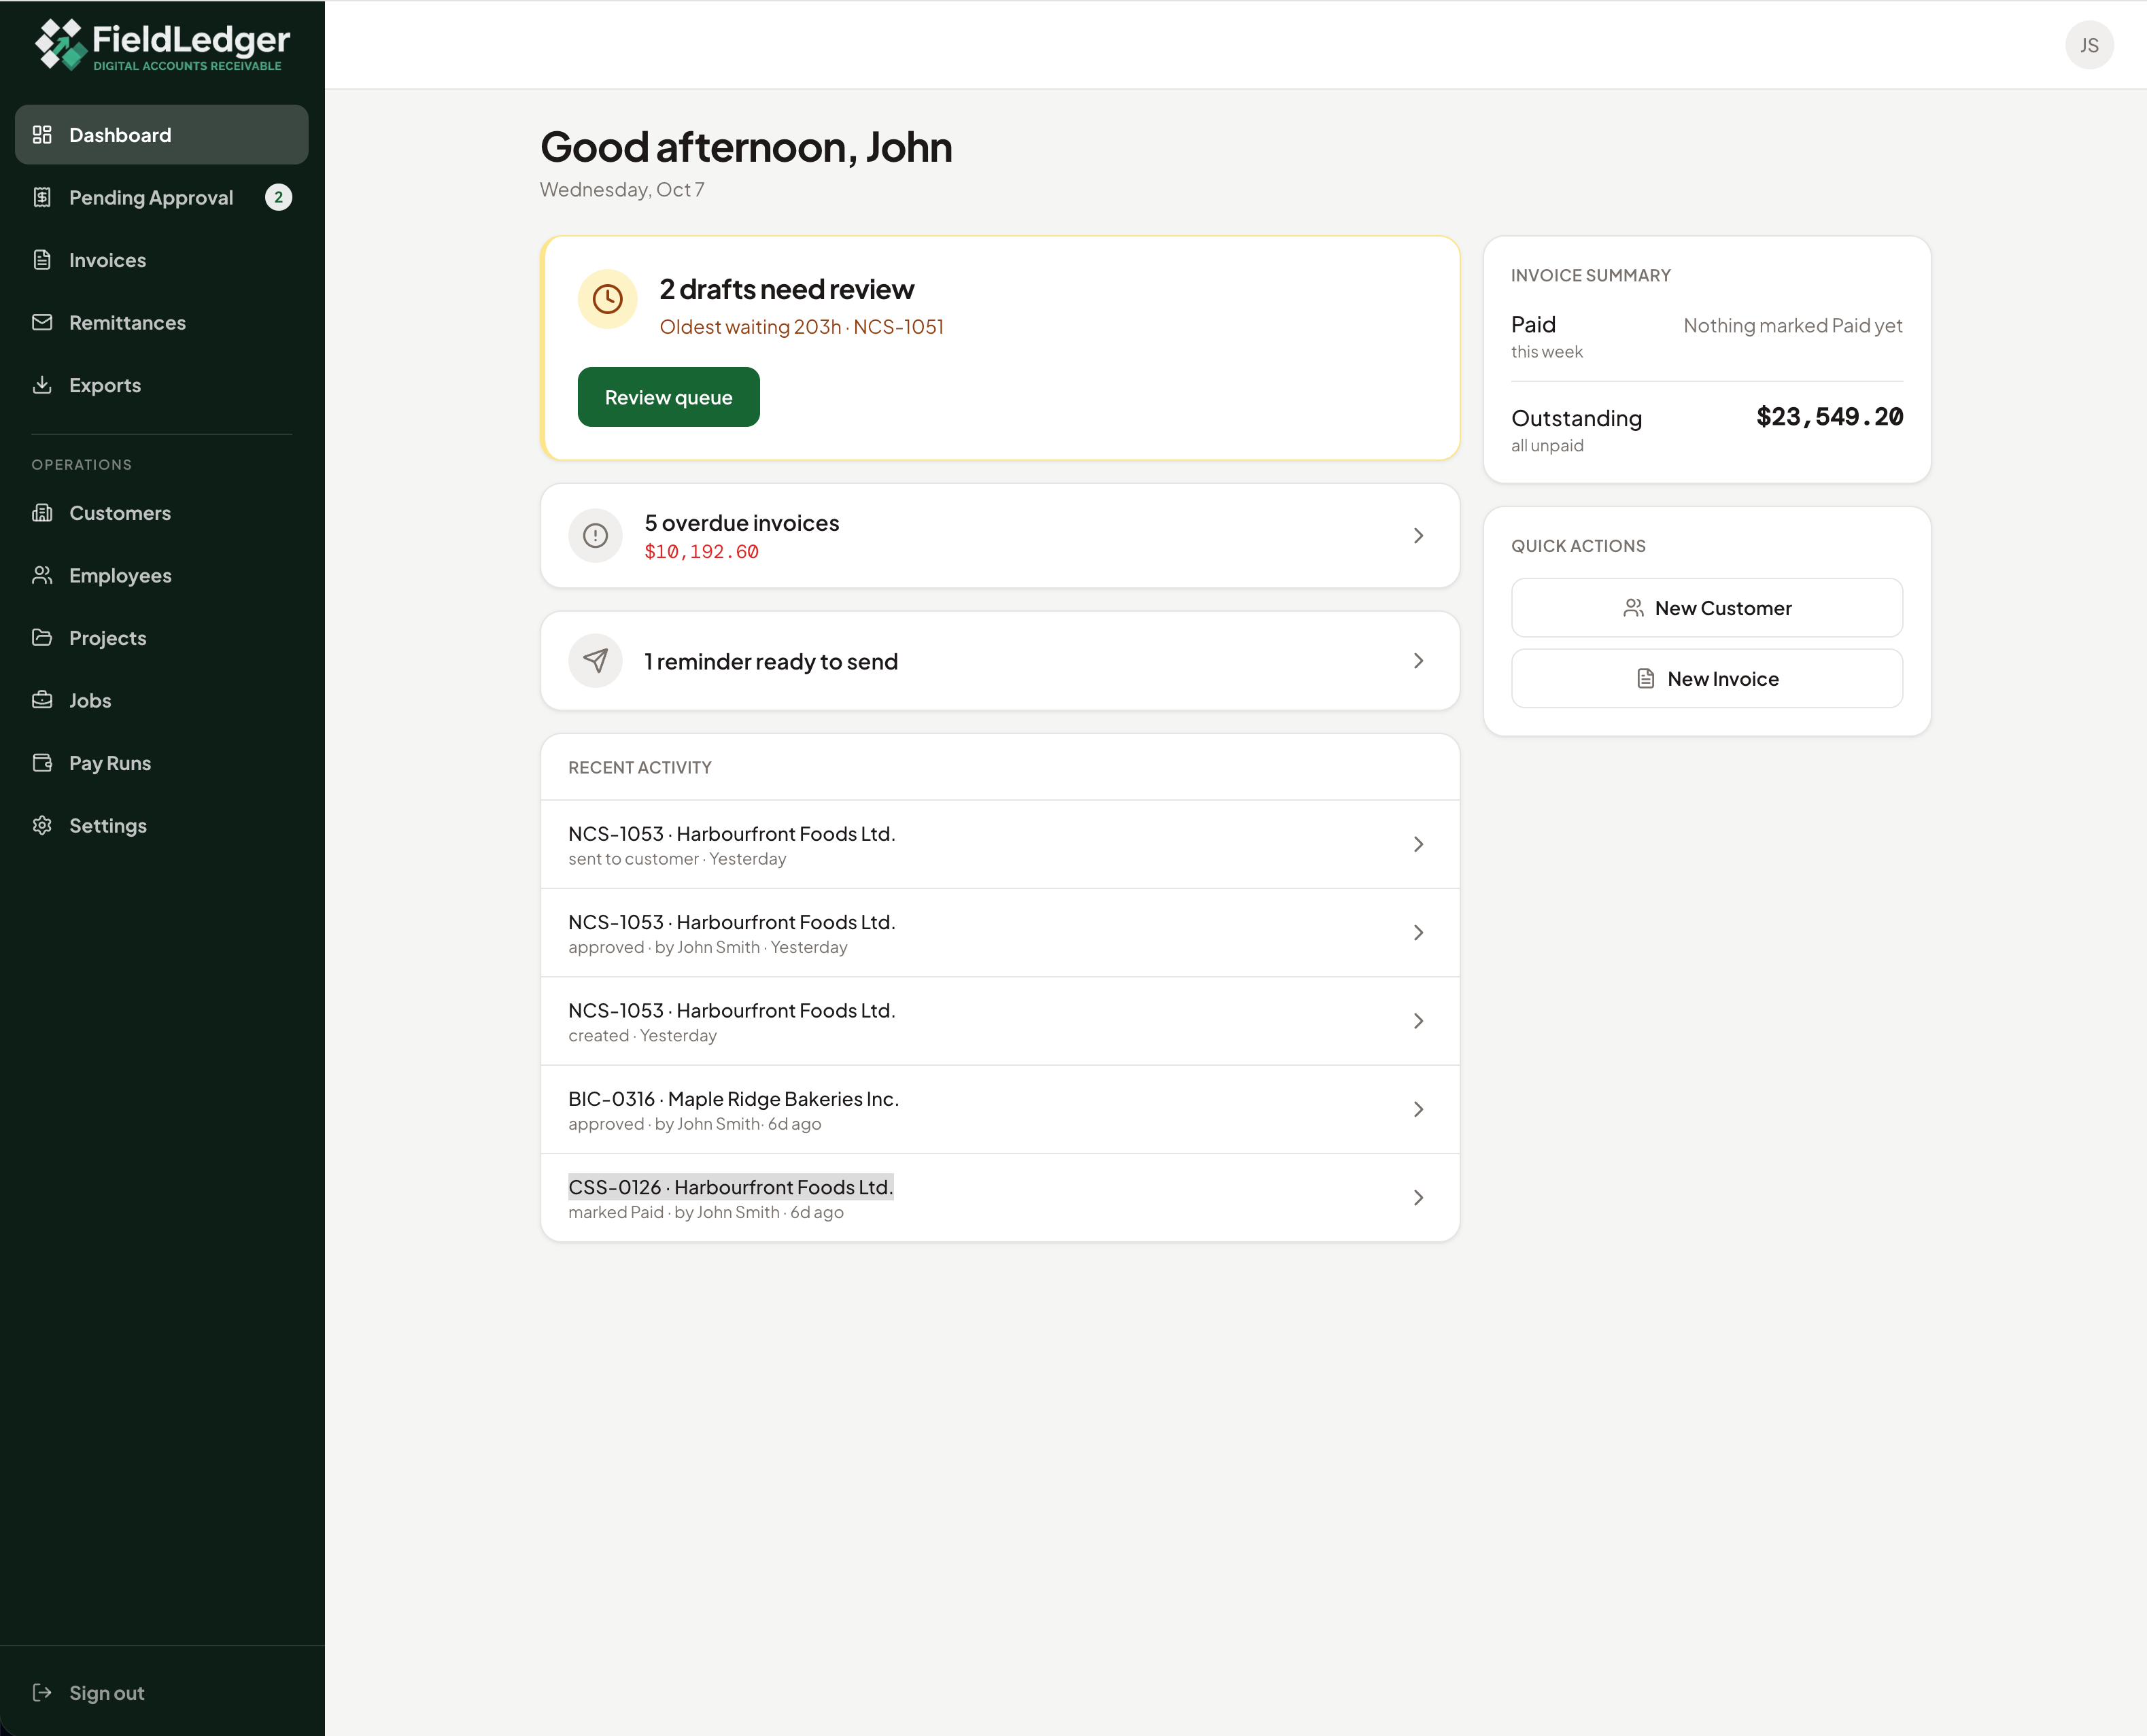Click the Review queue button
Screen dimensions: 2147x1736
click(669, 397)
